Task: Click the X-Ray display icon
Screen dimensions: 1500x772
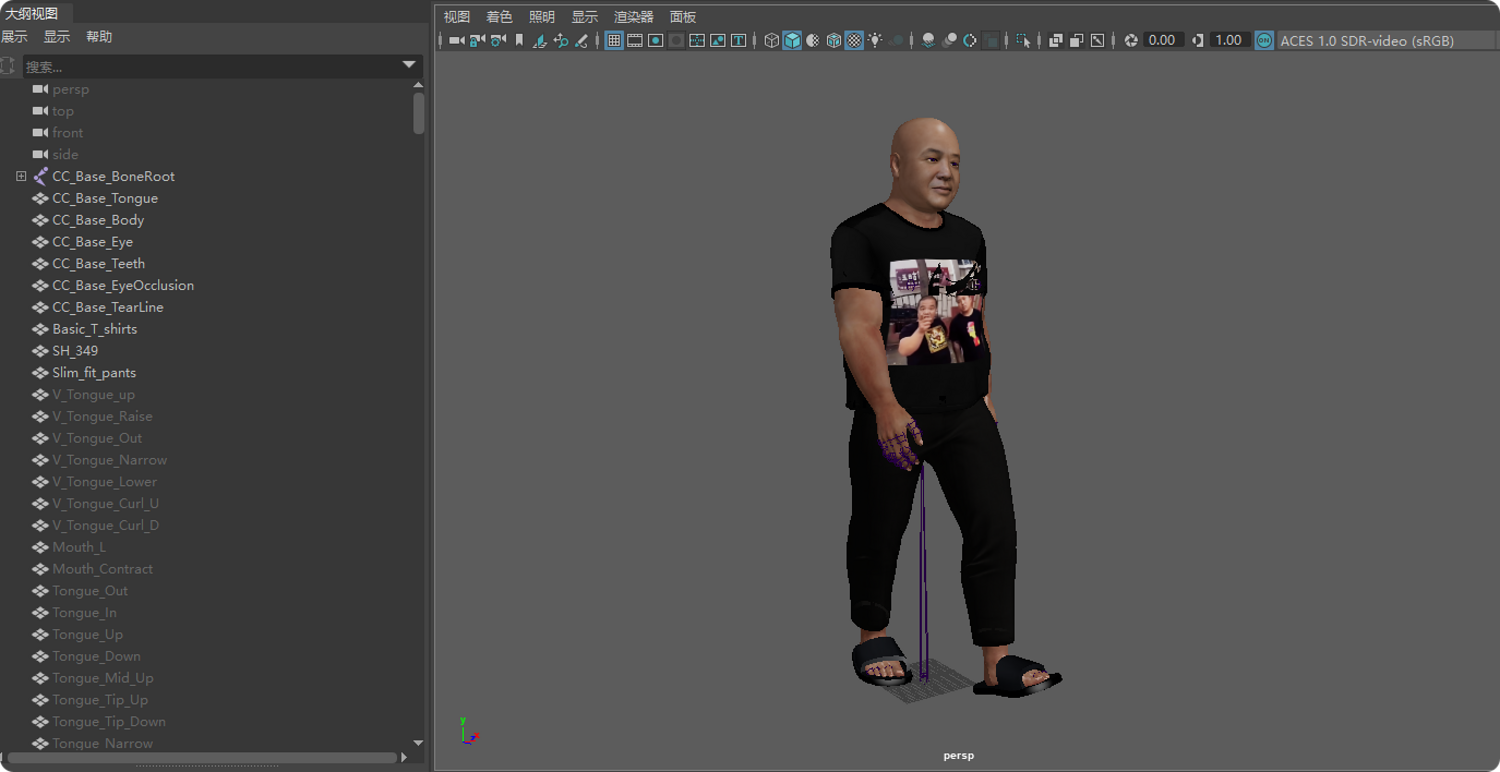Action: tap(1056, 41)
